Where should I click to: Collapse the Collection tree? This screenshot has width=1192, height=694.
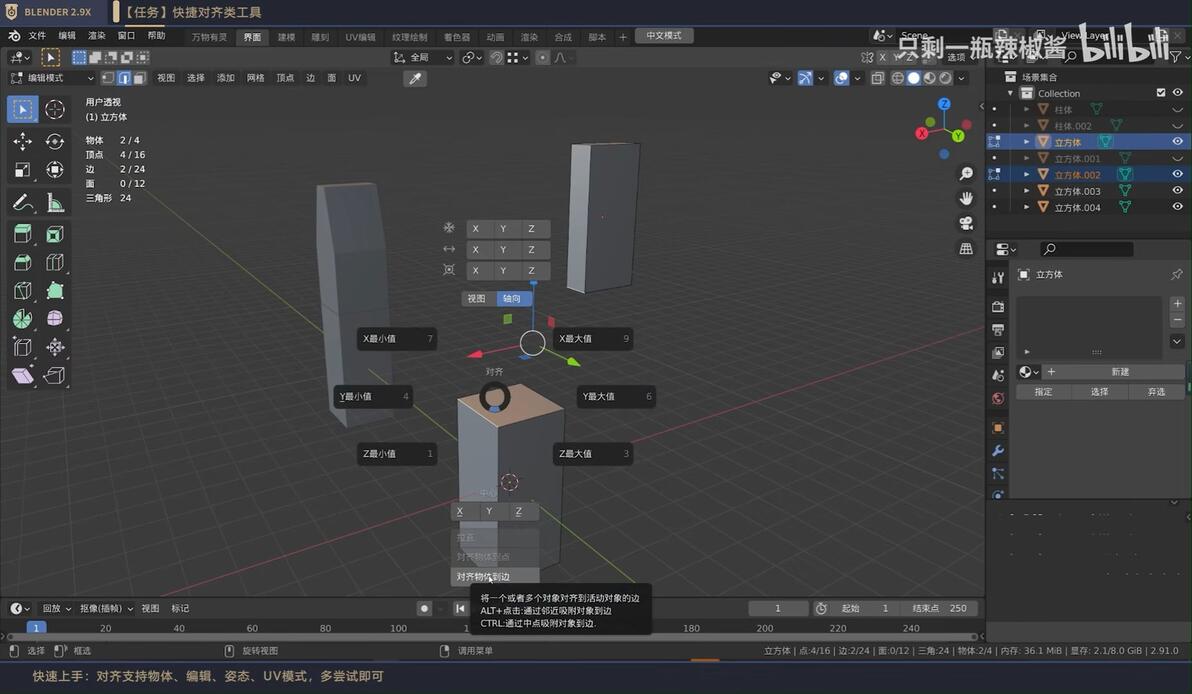(1010, 93)
